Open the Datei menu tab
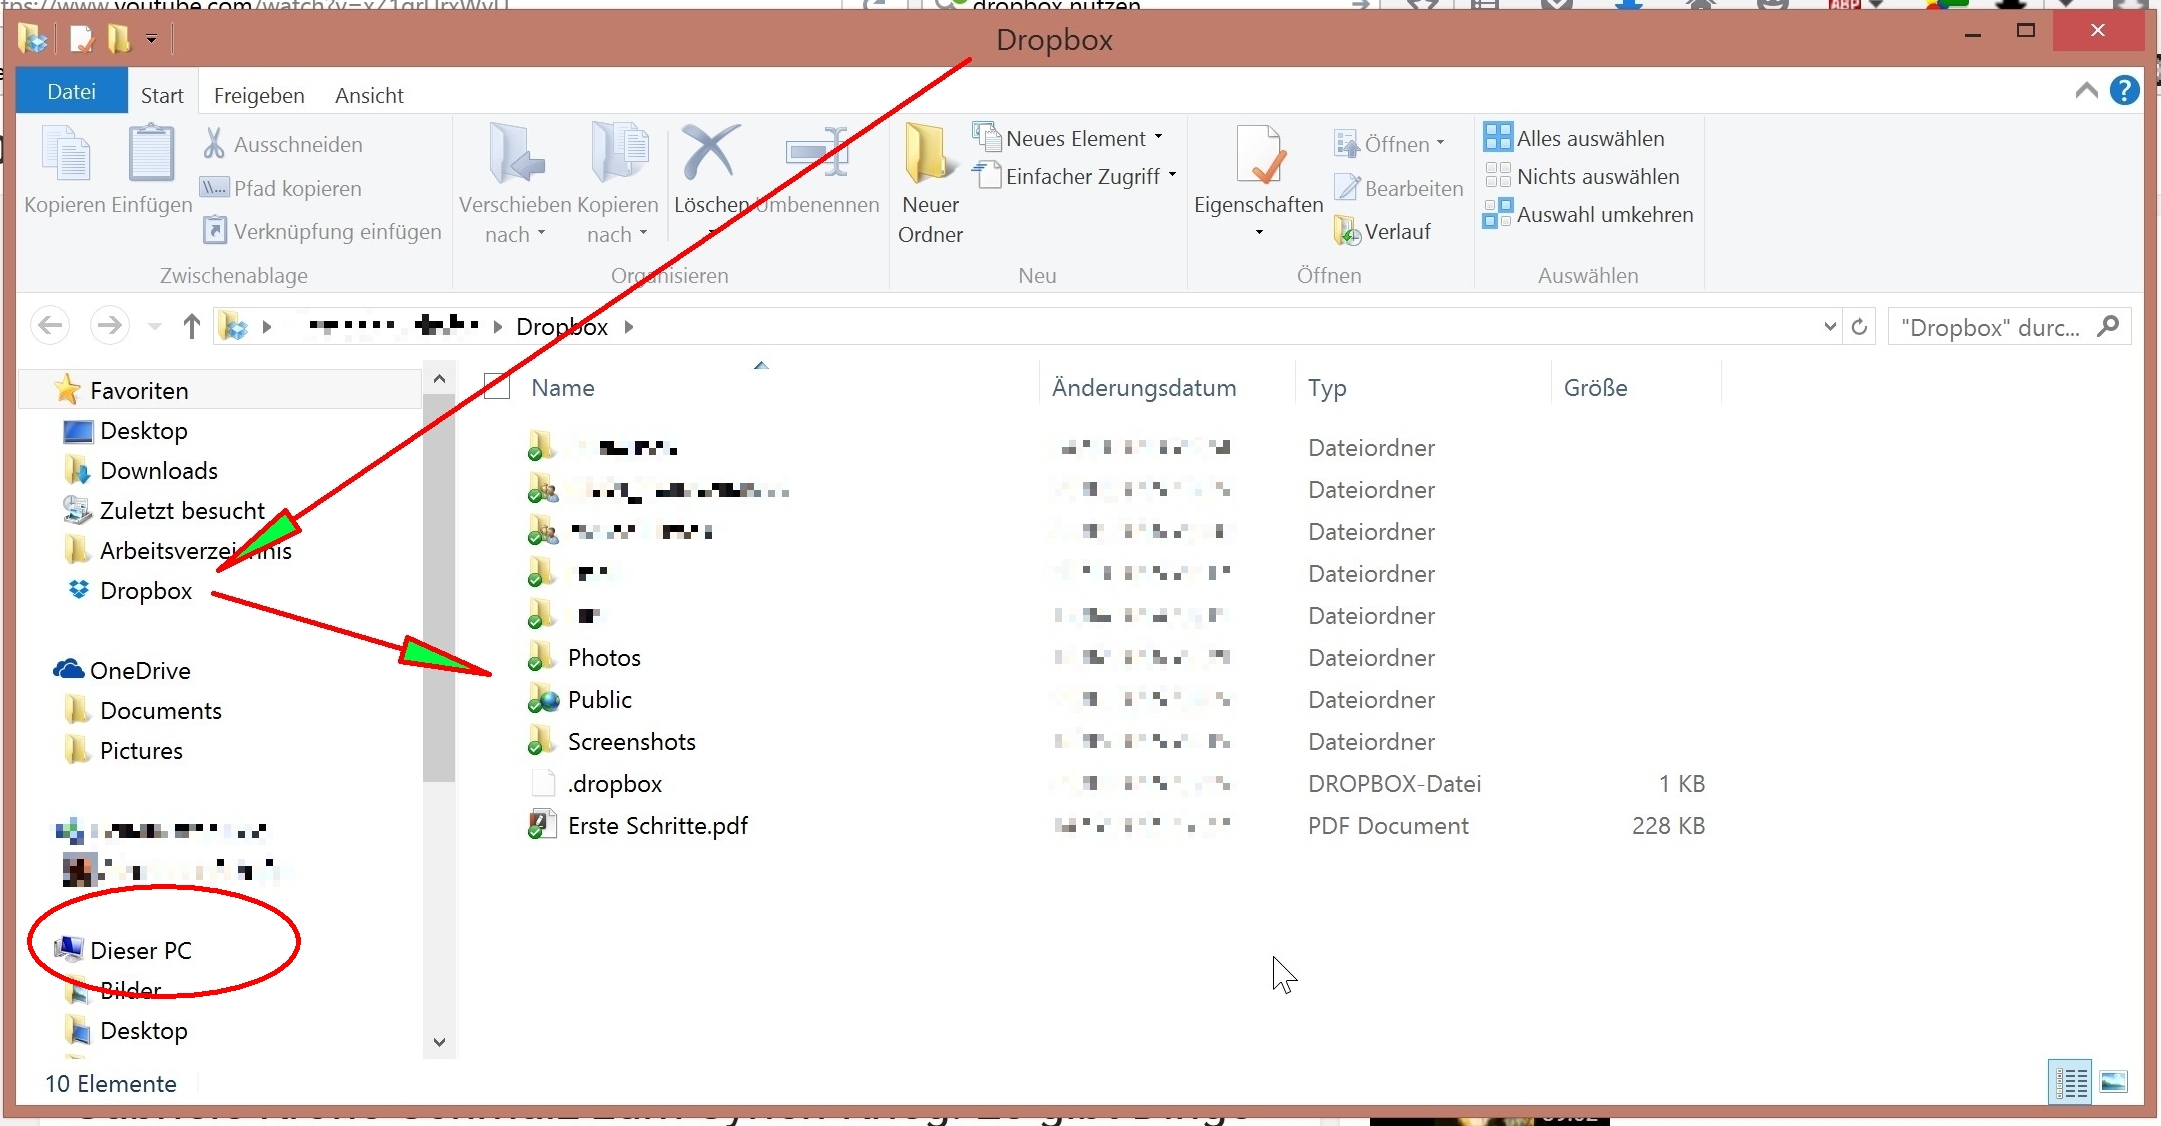This screenshot has width=2161, height=1126. pyautogui.click(x=72, y=92)
